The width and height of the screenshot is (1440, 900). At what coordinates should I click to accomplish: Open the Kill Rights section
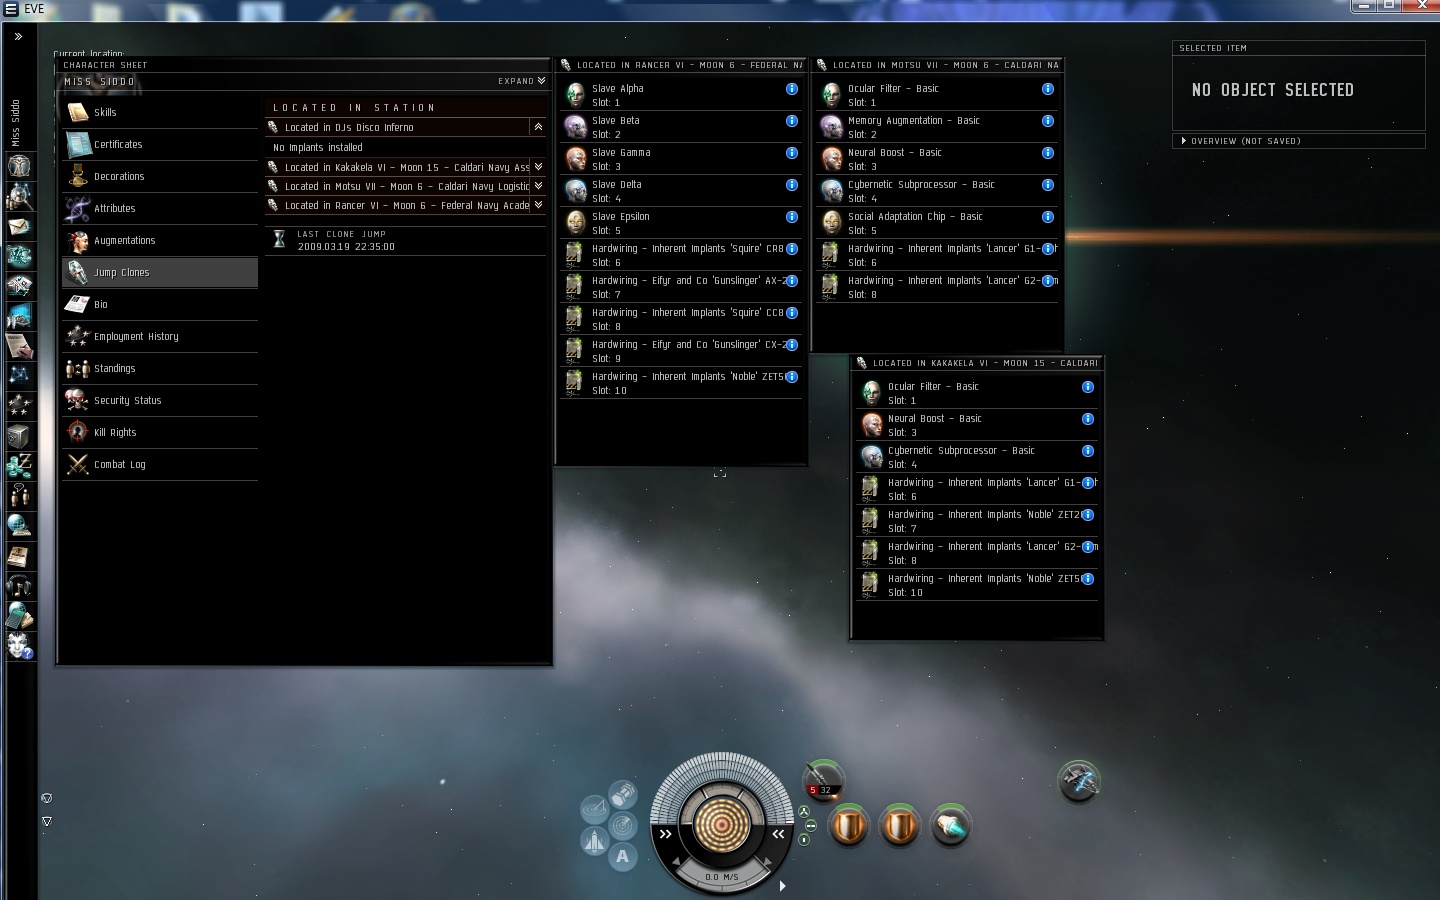[x=160, y=433]
